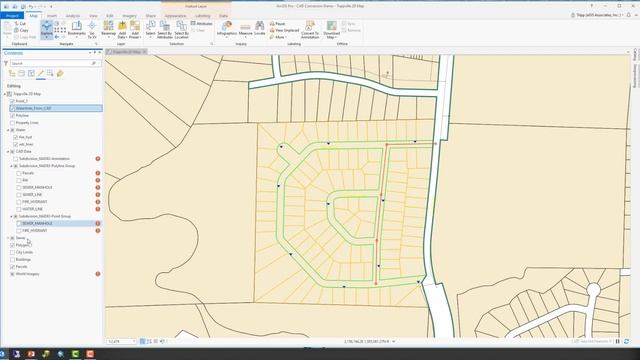Open the Appearance contextual tab
This screenshot has height=360, width=640.
coord(176,16)
